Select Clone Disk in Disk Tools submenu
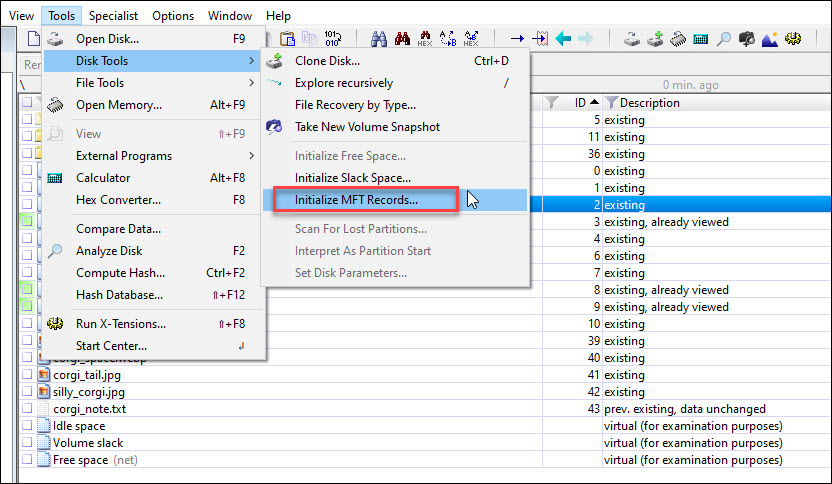 coord(328,61)
